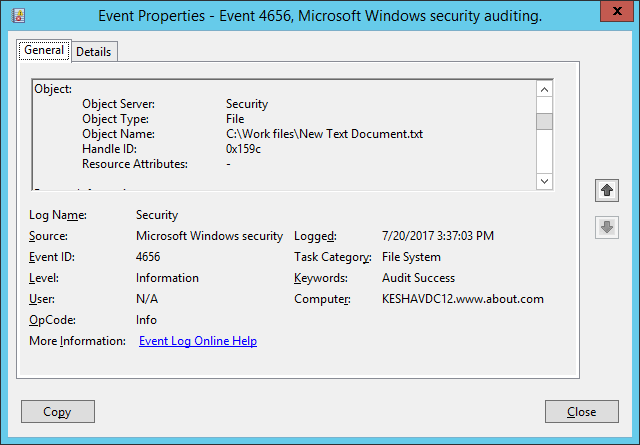Click the Object Name file path text
Screen dimensions: 640x445
(x=324, y=134)
